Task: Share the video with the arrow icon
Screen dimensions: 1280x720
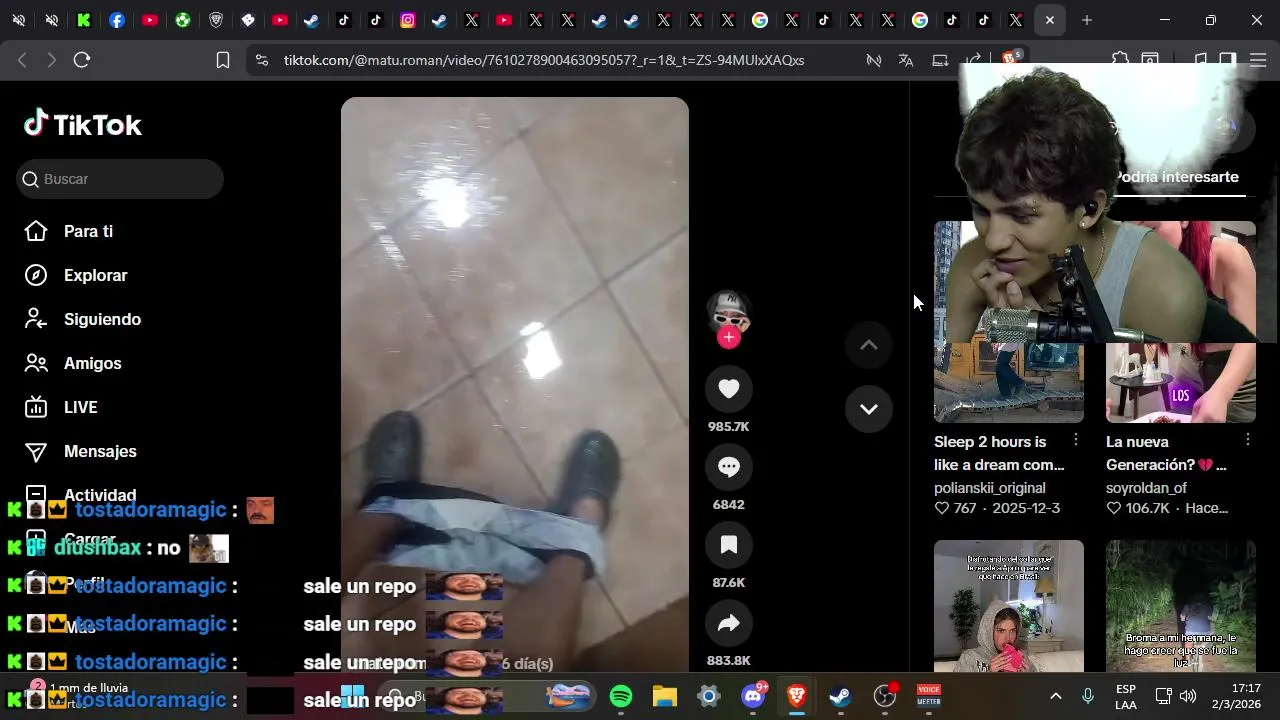Action: pyautogui.click(x=729, y=623)
